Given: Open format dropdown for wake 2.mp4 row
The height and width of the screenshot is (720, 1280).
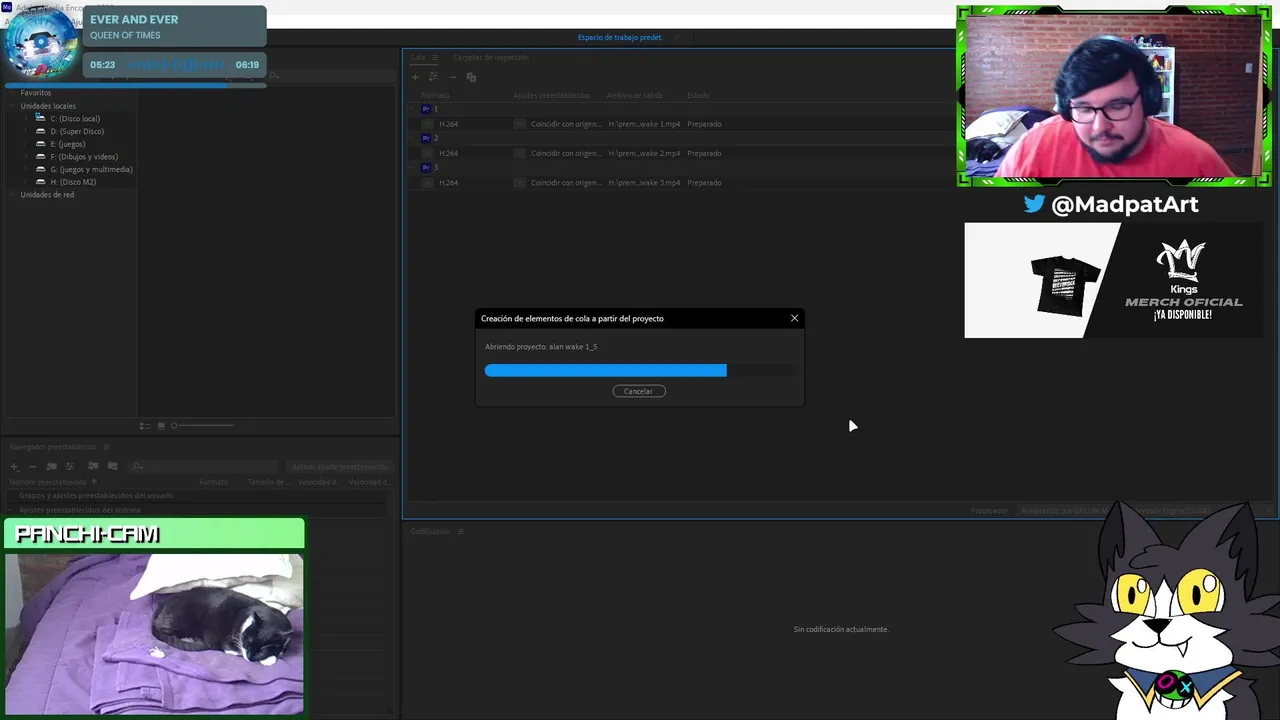Looking at the screenshot, I should tap(428, 153).
